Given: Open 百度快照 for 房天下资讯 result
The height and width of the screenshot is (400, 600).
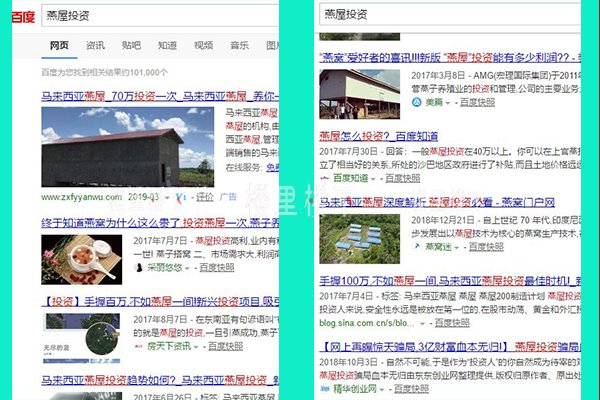Looking at the screenshot, I should 225,346.
